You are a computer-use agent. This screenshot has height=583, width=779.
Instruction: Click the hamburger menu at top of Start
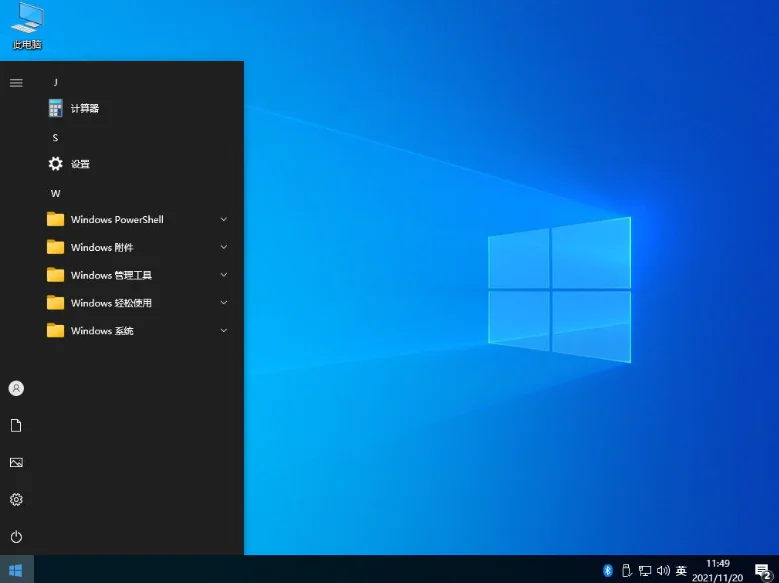pos(16,83)
